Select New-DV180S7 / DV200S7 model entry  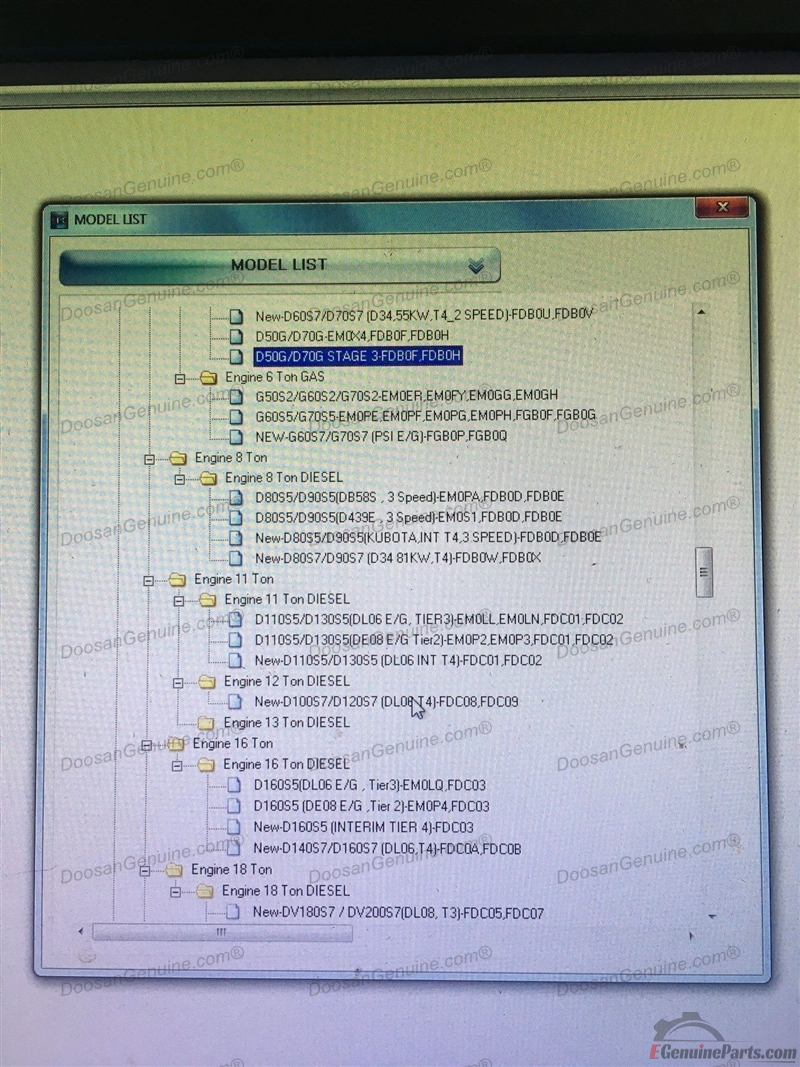(x=398, y=912)
